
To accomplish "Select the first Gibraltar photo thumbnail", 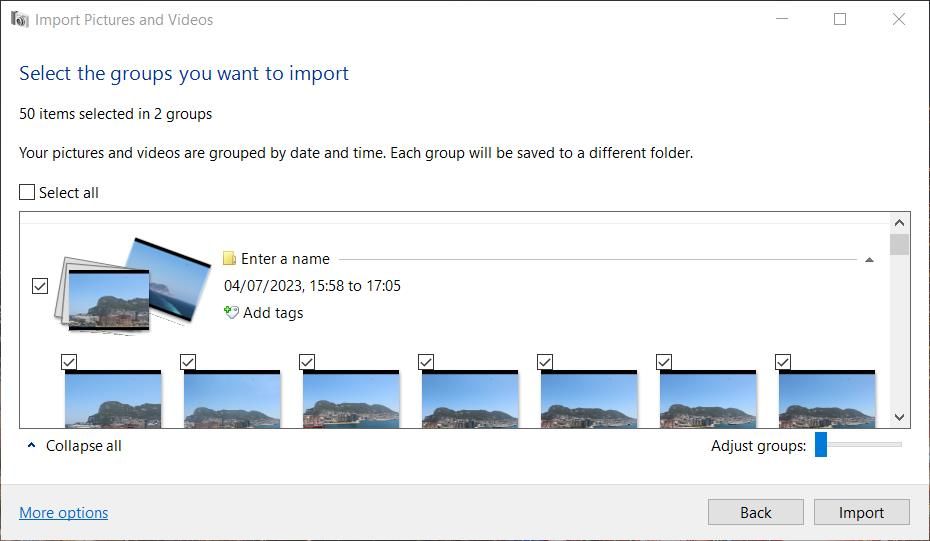I will tap(113, 399).
